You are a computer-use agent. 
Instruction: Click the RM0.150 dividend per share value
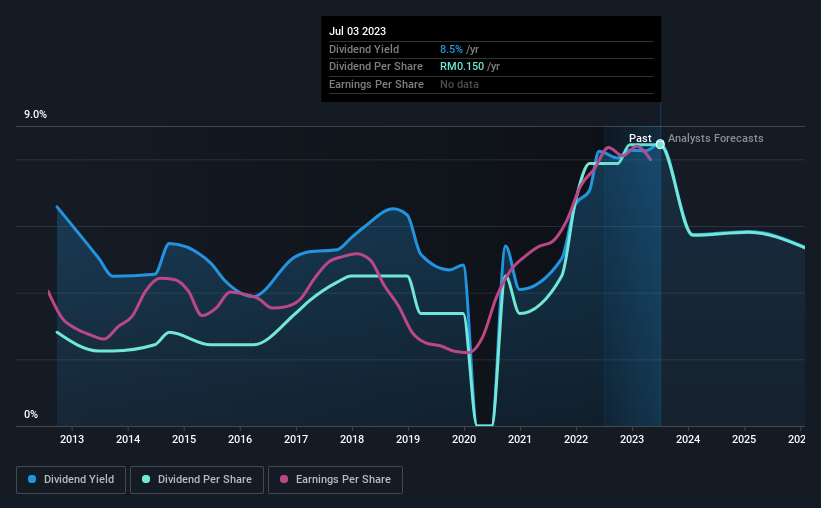(x=462, y=67)
